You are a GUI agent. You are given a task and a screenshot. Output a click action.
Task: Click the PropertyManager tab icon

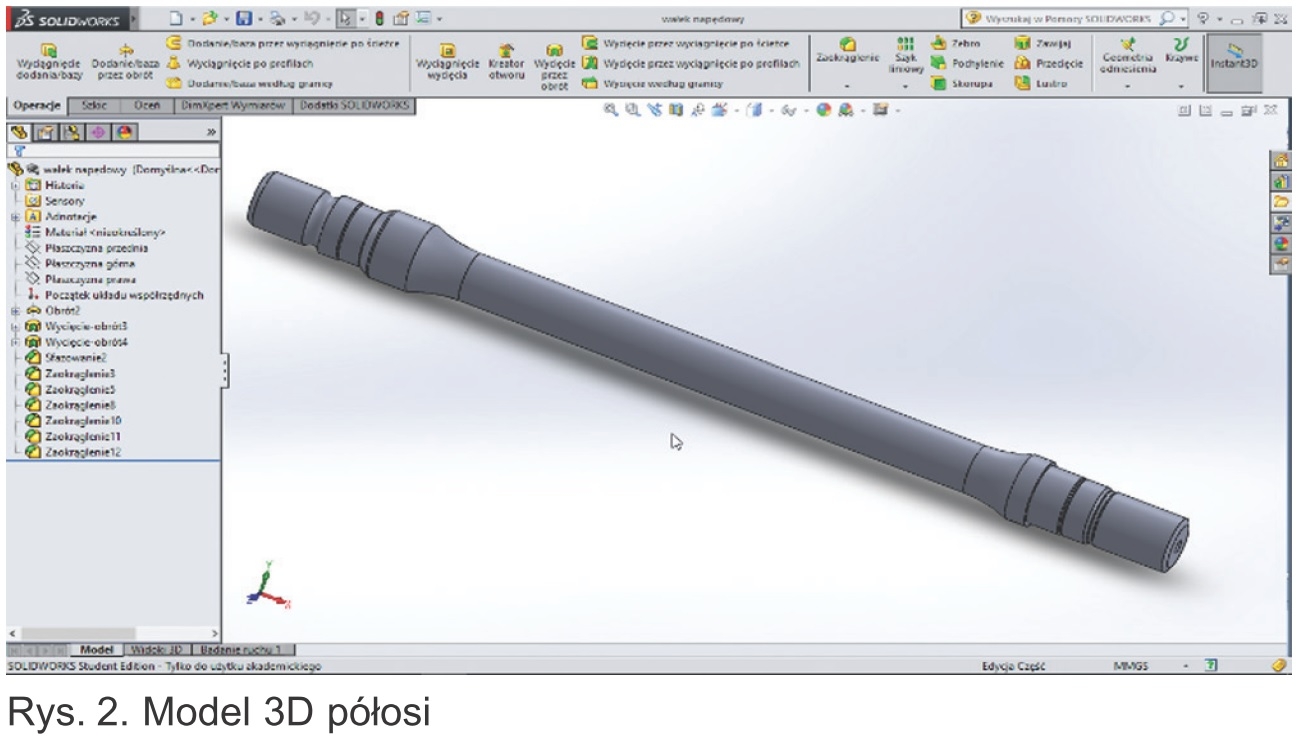44,132
